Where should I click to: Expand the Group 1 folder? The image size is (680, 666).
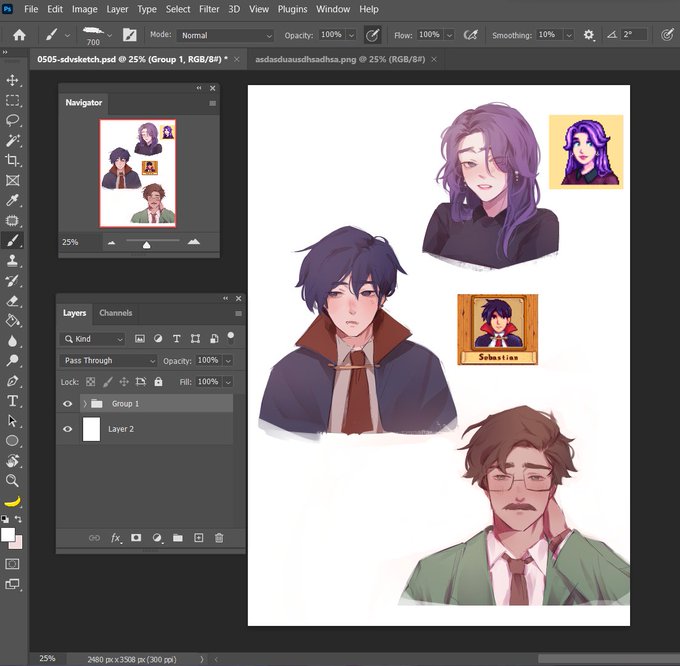point(85,404)
